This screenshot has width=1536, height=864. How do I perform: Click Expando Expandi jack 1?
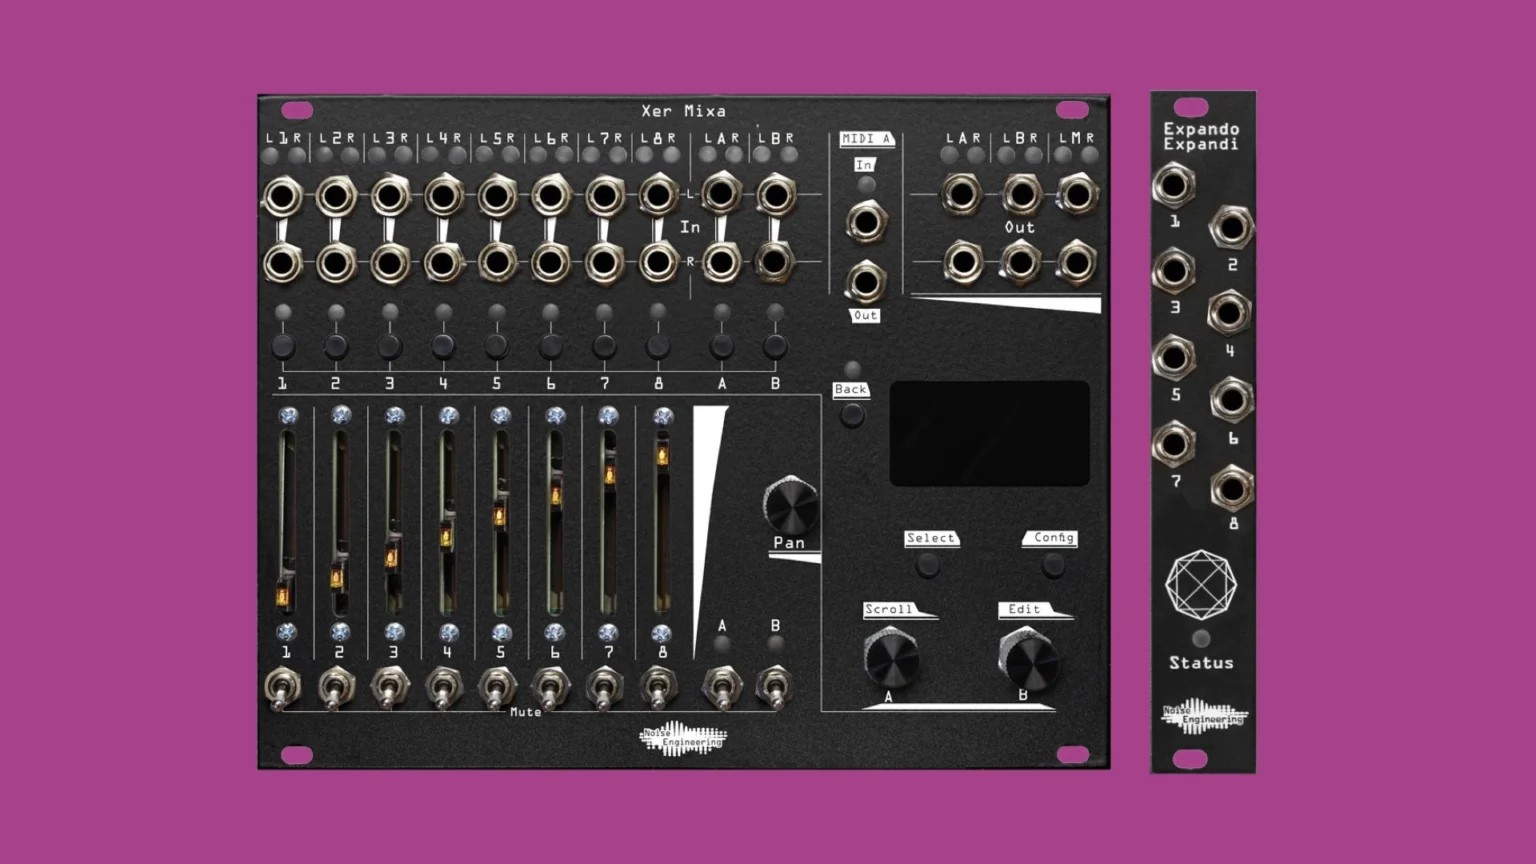(x=1174, y=185)
